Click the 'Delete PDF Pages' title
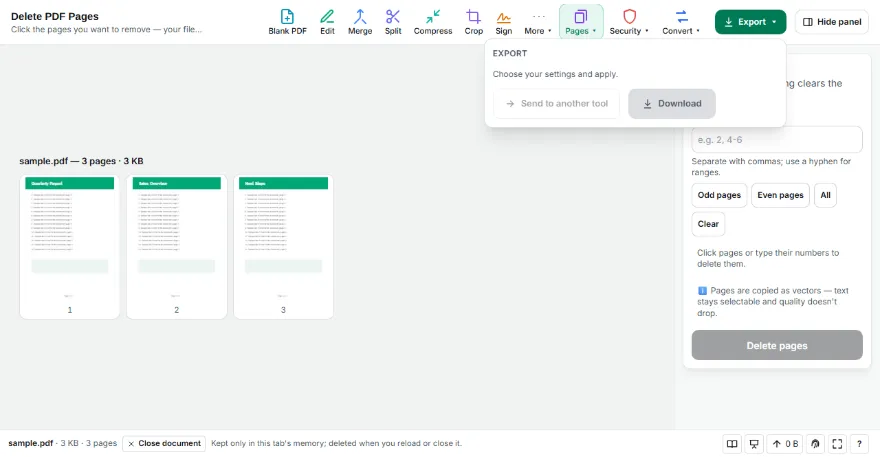Viewport: 880px width, 457px height. click(55, 16)
